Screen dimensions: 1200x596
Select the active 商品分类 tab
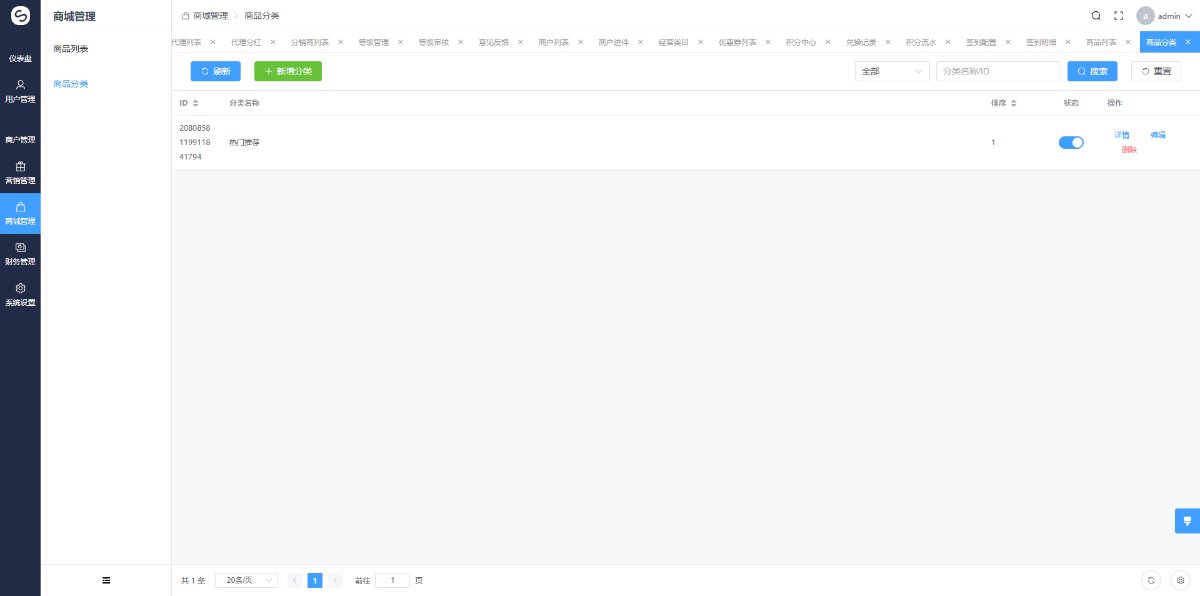1161,42
